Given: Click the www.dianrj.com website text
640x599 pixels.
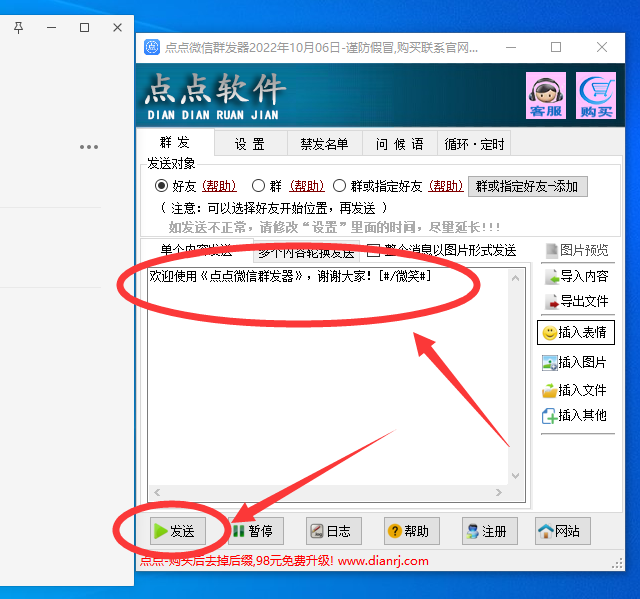Looking at the screenshot, I should point(383,561).
